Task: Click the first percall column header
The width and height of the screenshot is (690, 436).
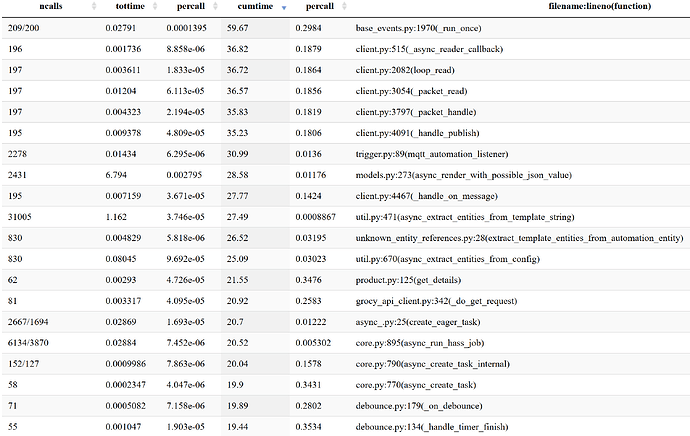Action: point(191,6)
